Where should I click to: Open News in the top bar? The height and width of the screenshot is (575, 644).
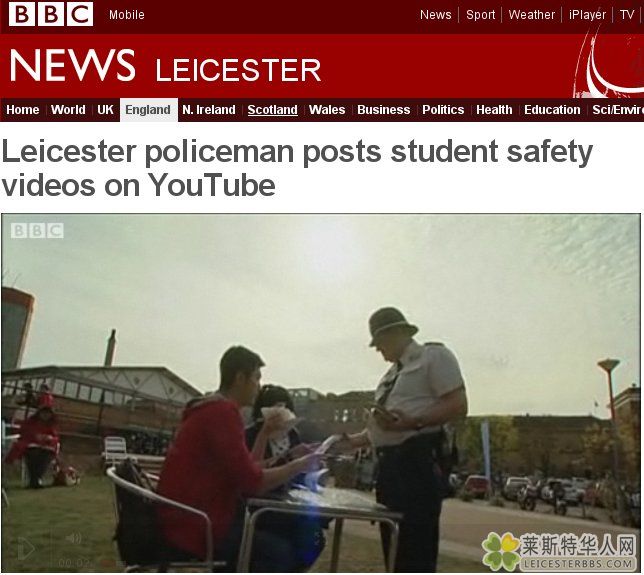435,15
